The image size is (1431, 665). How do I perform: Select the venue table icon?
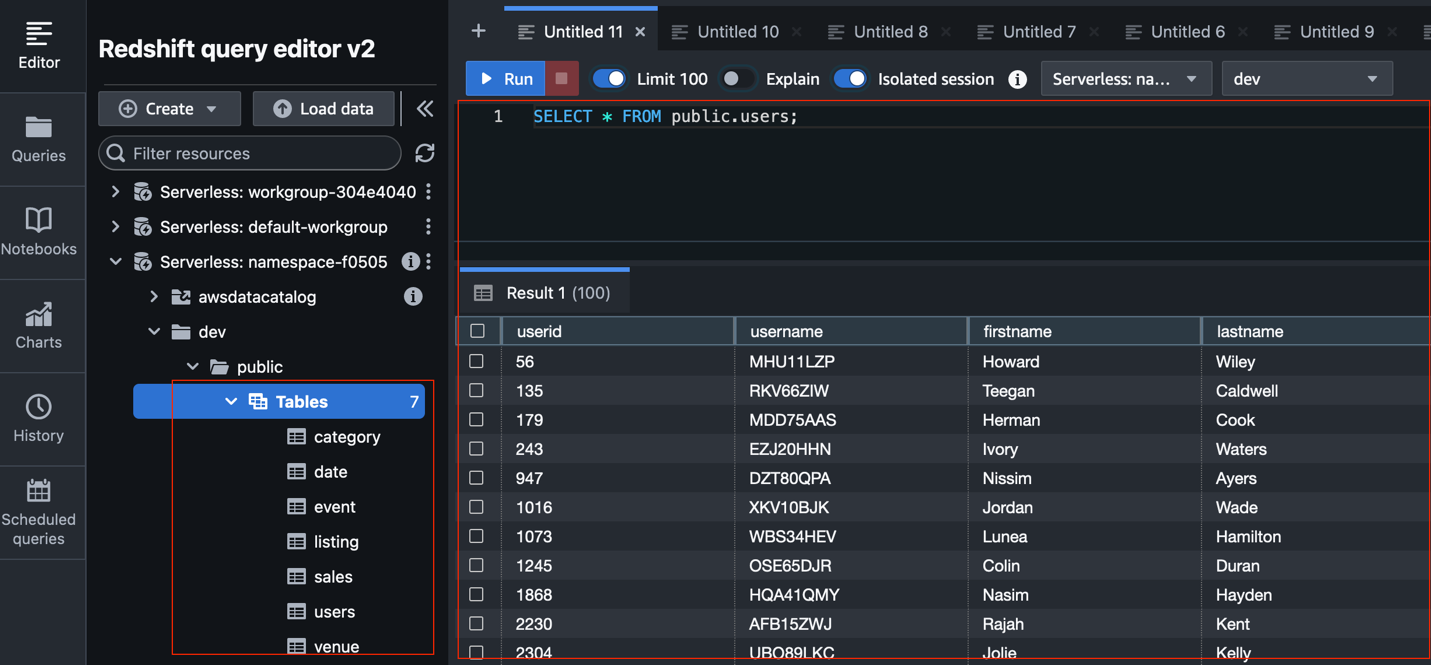pyautogui.click(x=296, y=646)
